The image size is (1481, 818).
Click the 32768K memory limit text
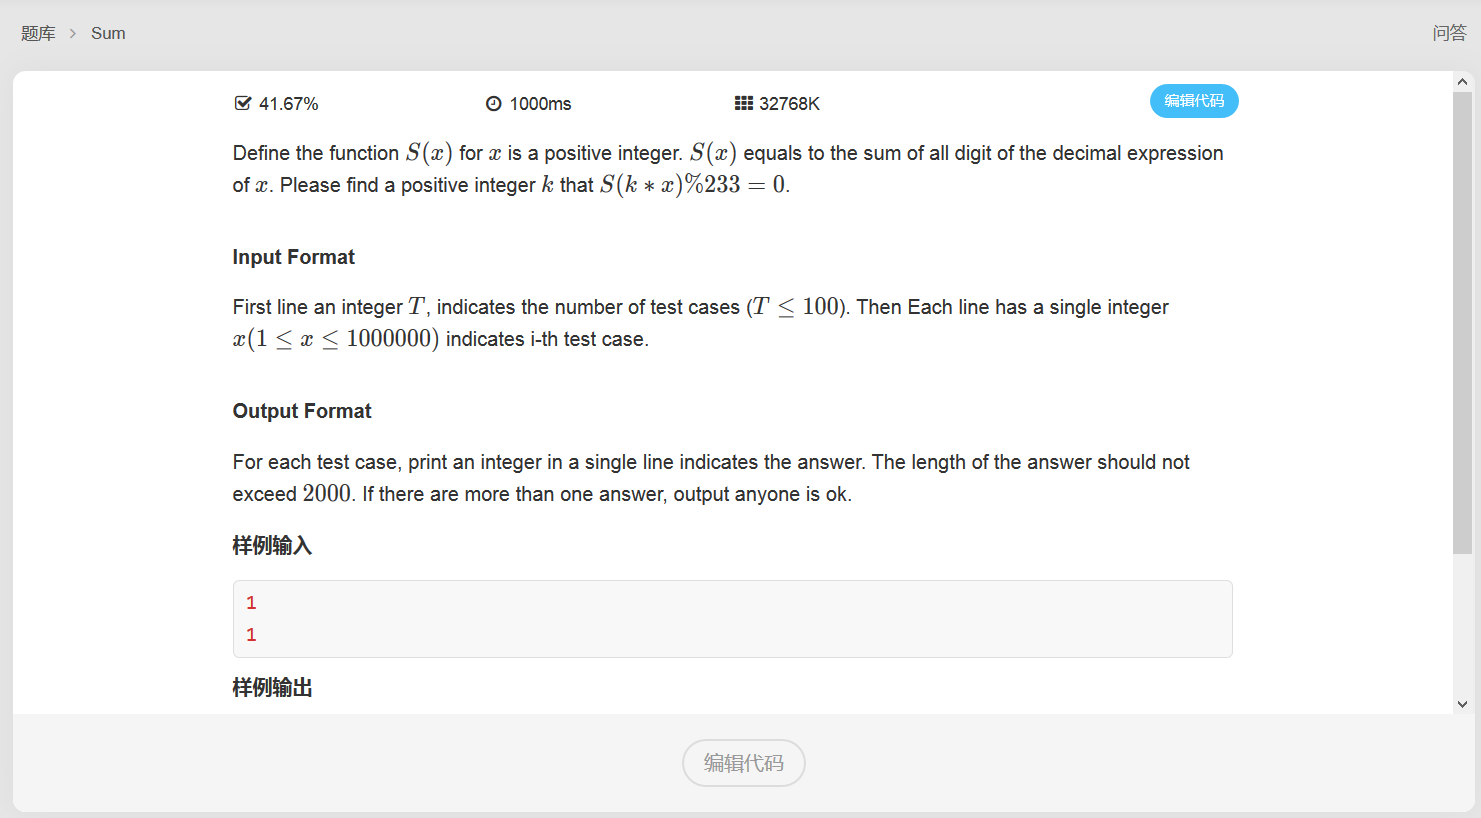coord(789,104)
